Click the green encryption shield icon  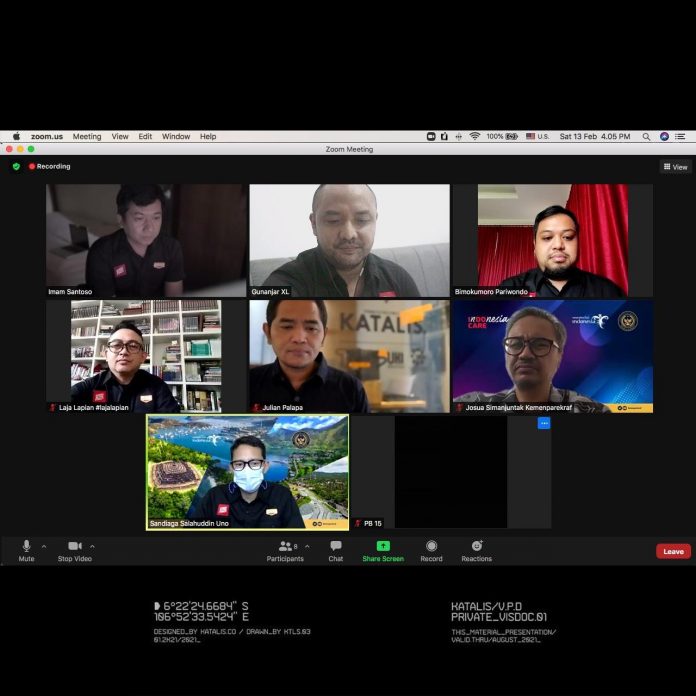pyautogui.click(x=16, y=166)
